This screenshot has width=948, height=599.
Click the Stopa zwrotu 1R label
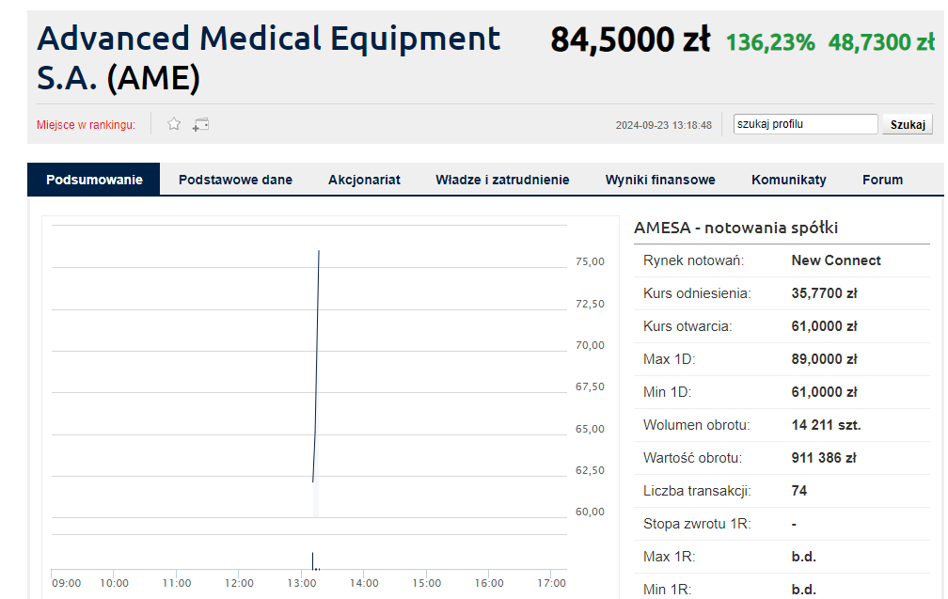(697, 523)
